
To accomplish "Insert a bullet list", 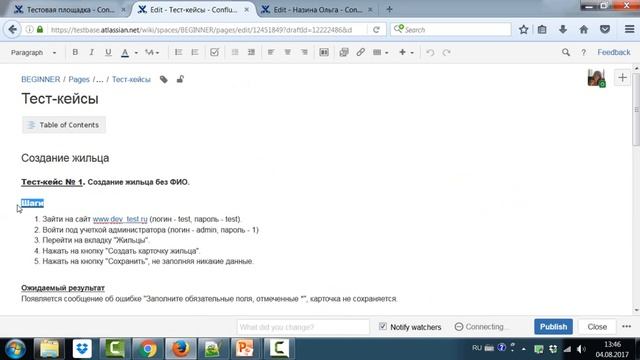I will point(178,52).
